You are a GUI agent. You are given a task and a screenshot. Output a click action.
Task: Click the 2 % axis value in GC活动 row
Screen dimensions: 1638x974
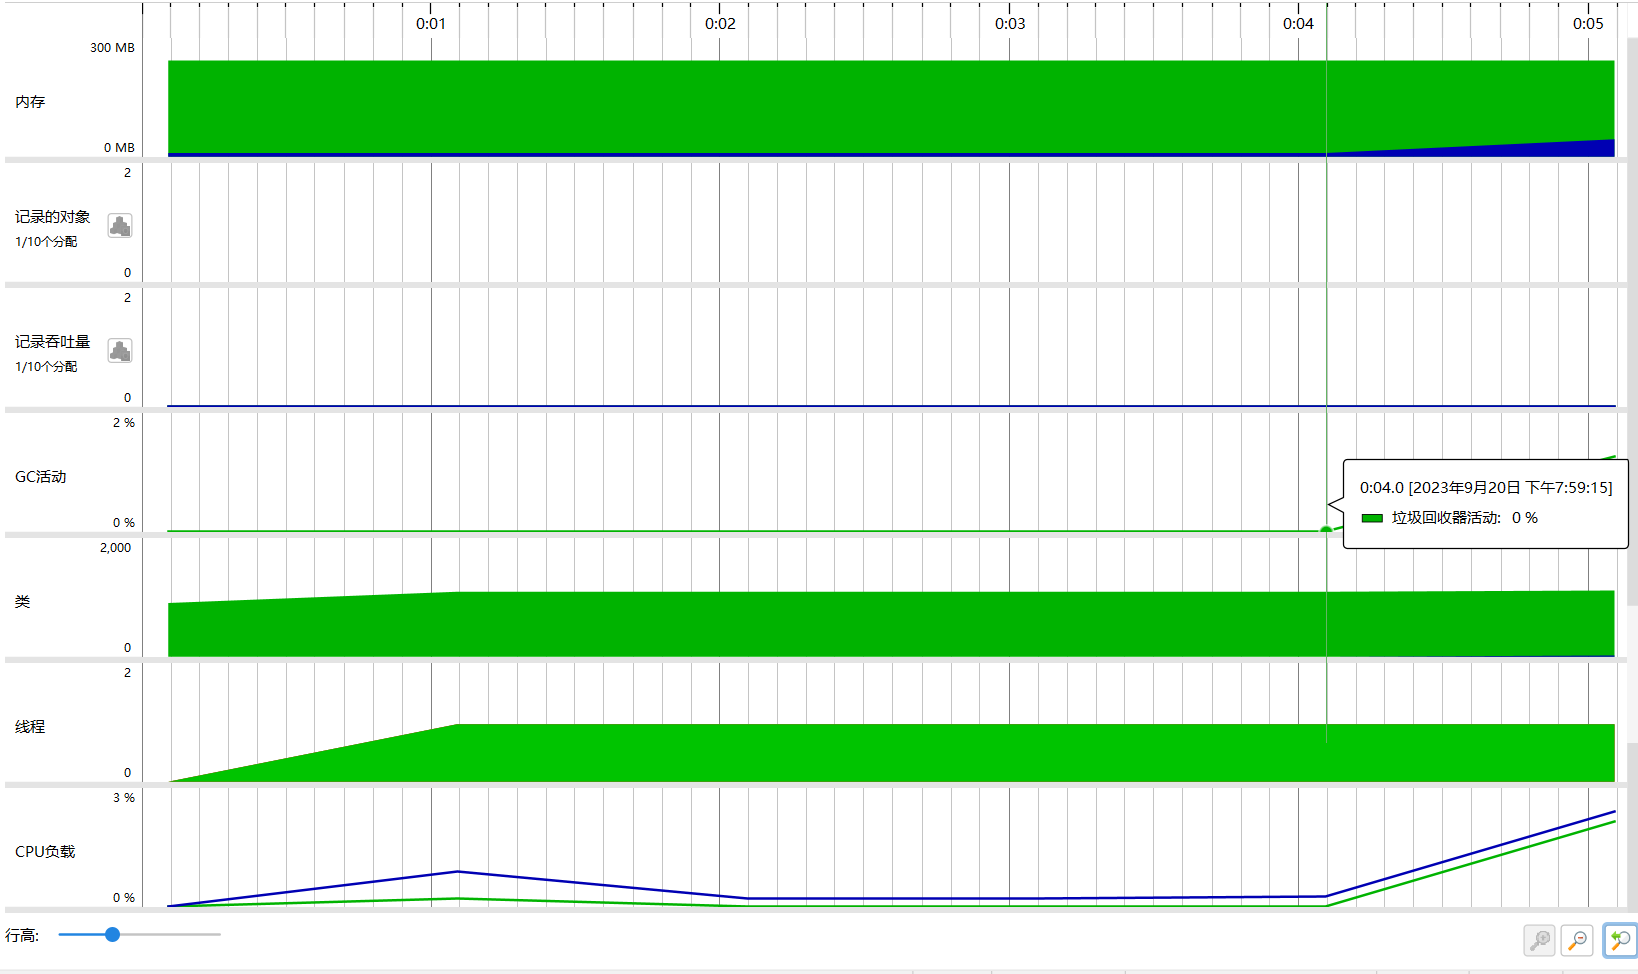pos(124,423)
